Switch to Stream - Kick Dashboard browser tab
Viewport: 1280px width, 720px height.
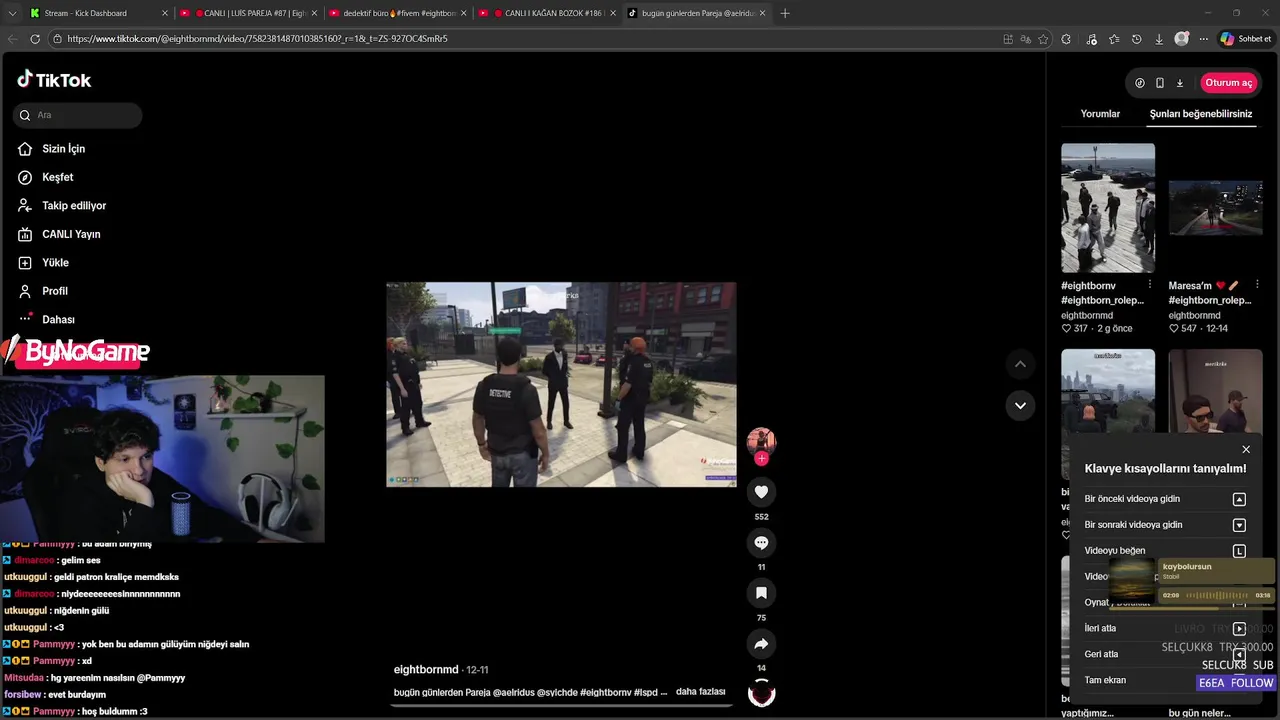click(96, 13)
